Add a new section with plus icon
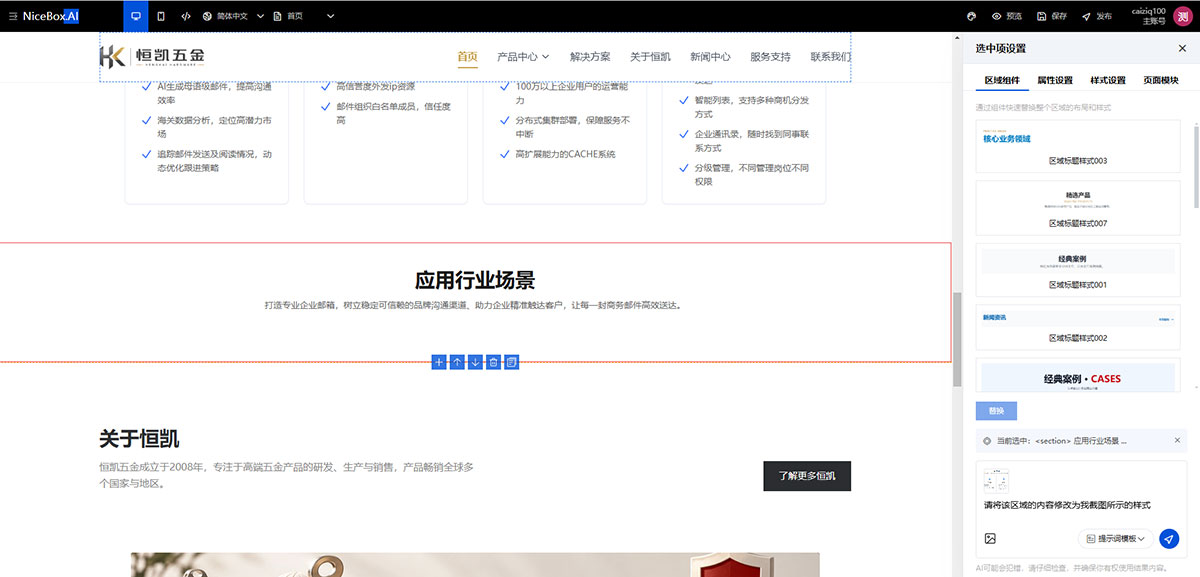This screenshot has height=577, width=1200. (439, 361)
